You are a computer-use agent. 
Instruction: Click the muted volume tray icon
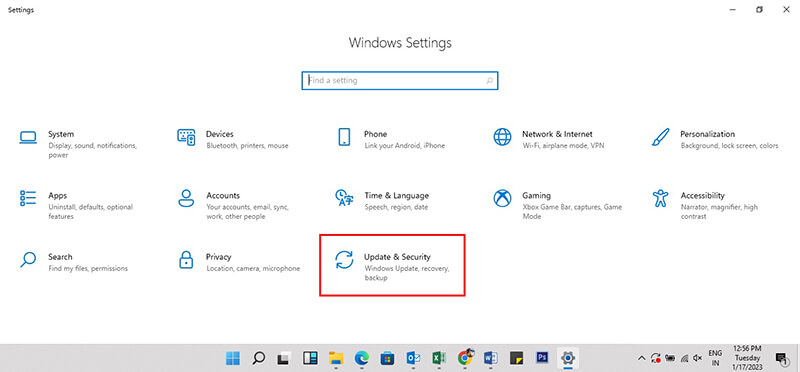(697, 358)
